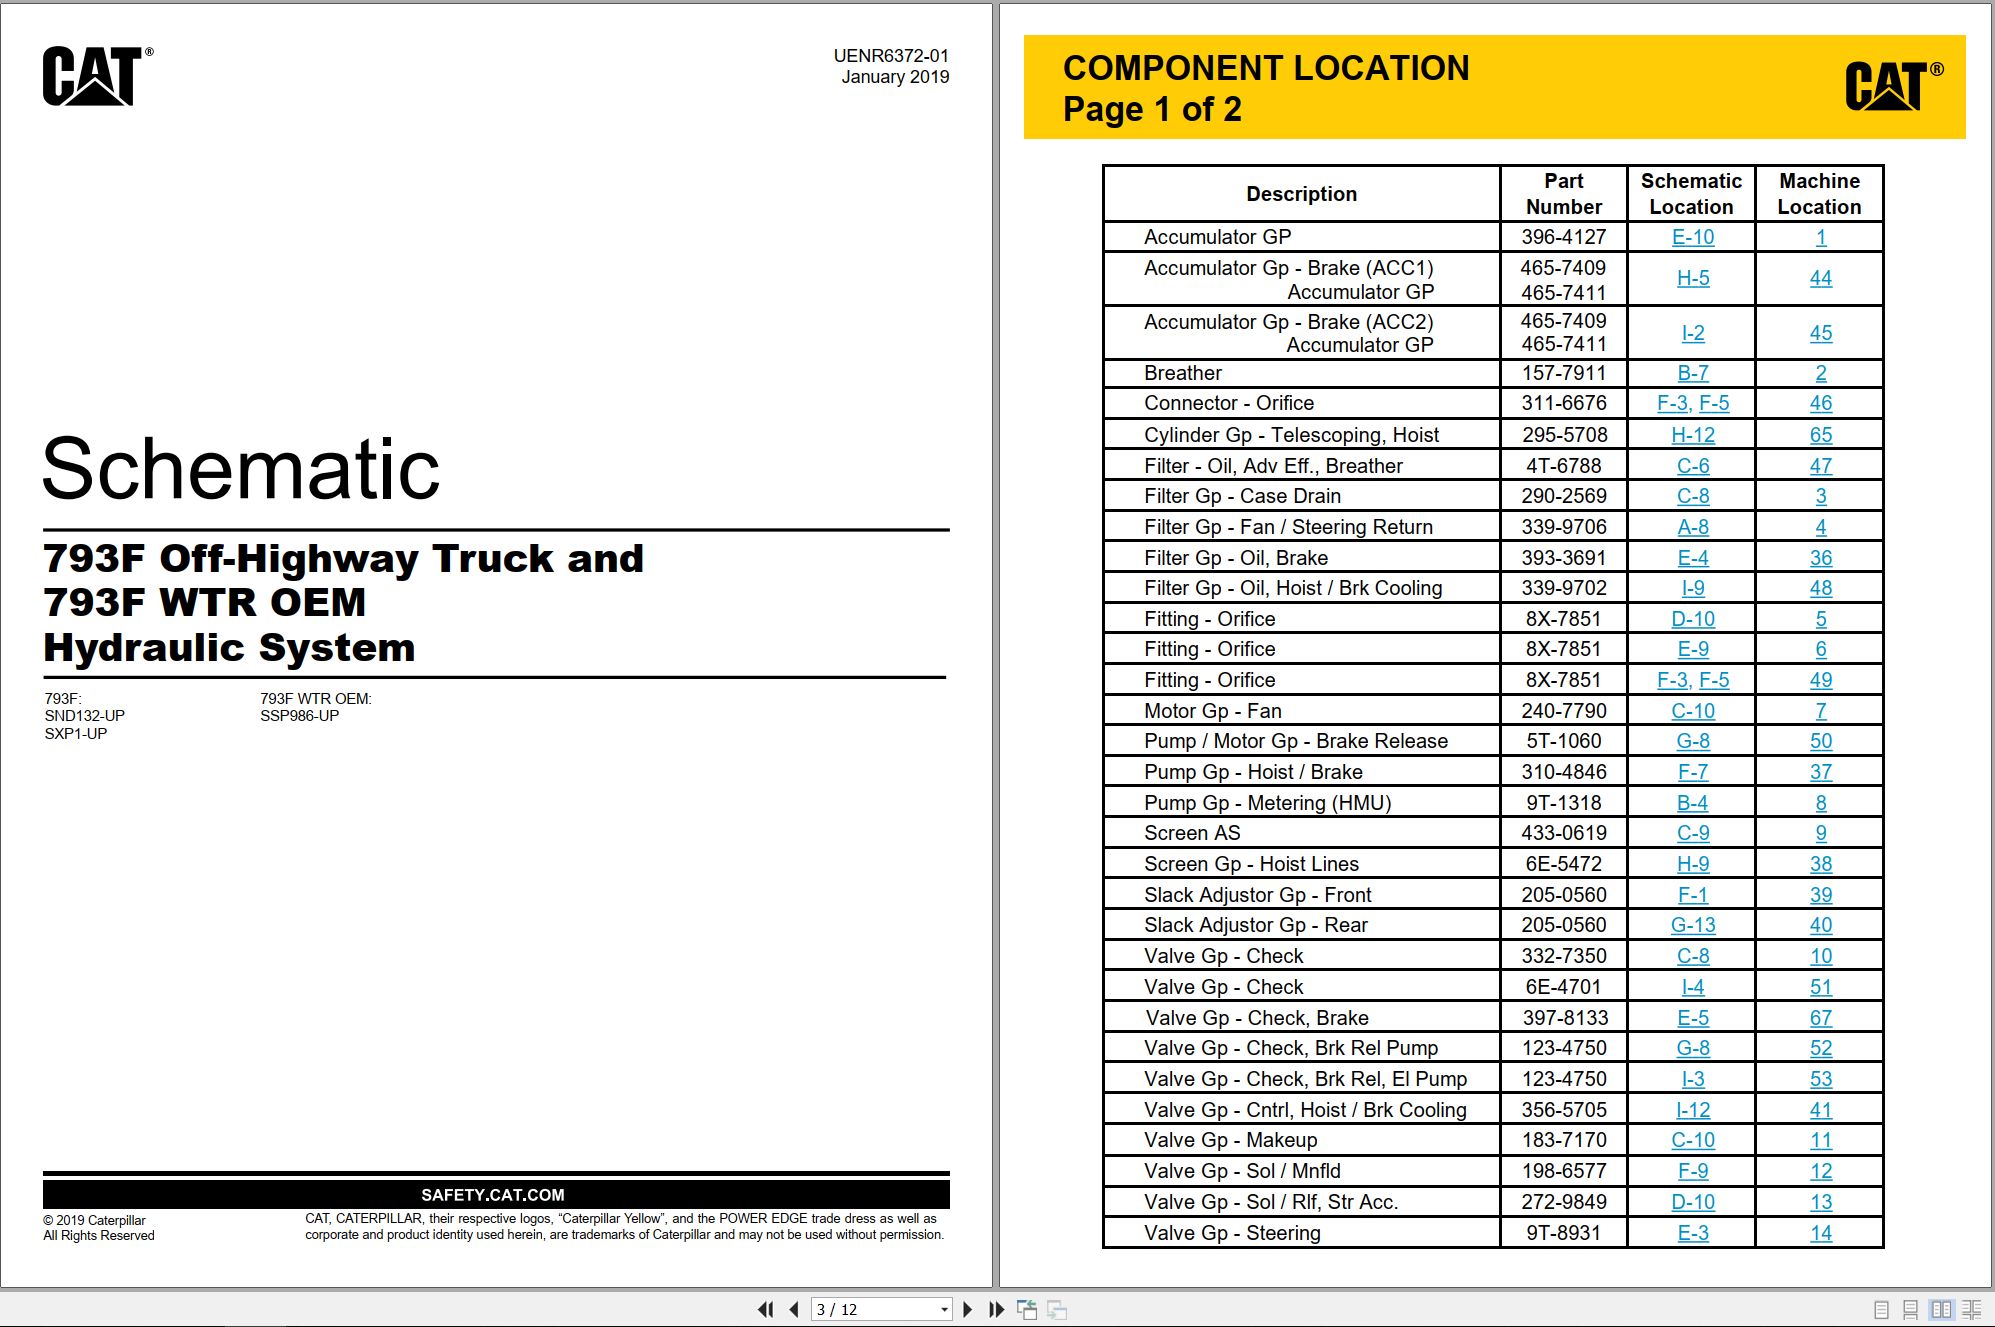This screenshot has width=1995, height=1327.
Task: Switch to continuous page layout
Action: tap(1911, 1309)
